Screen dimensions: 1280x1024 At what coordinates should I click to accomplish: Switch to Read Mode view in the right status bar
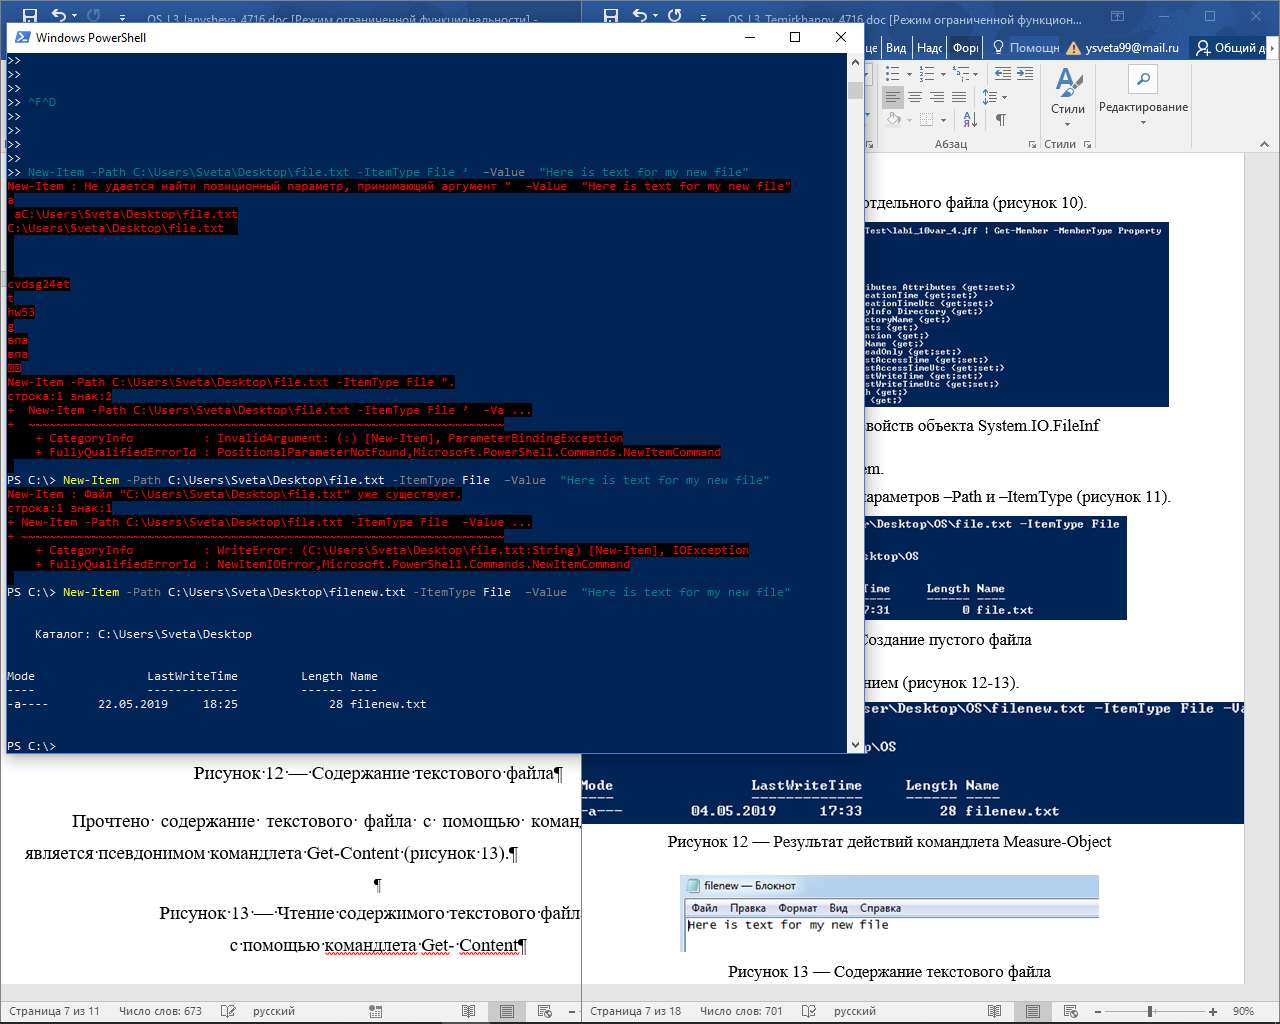(994, 1011)
